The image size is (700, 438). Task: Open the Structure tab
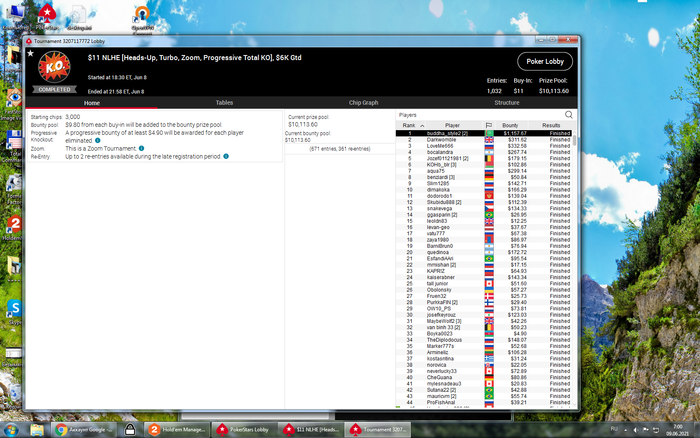click(507, 103)
